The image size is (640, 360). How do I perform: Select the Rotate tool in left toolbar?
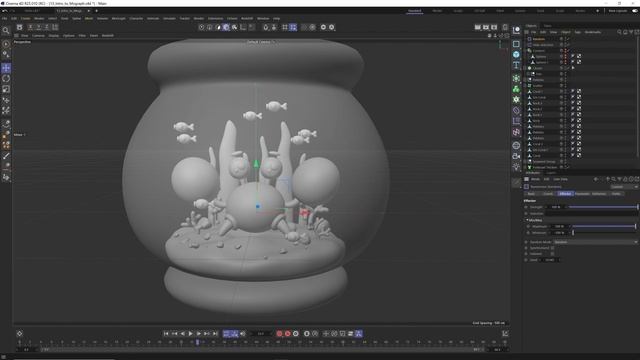pyautogui.click(x=6, y=78)
